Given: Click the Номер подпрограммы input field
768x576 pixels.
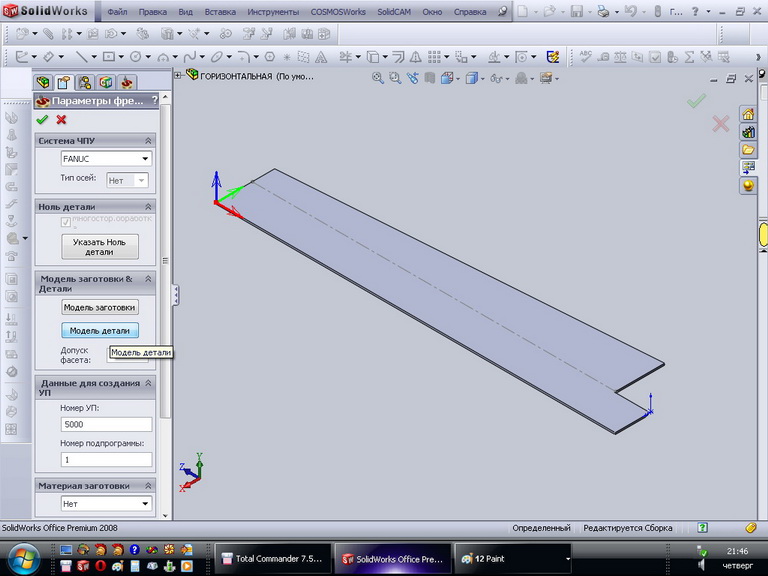Looking at the screenshot, I should tap(106, 459).
